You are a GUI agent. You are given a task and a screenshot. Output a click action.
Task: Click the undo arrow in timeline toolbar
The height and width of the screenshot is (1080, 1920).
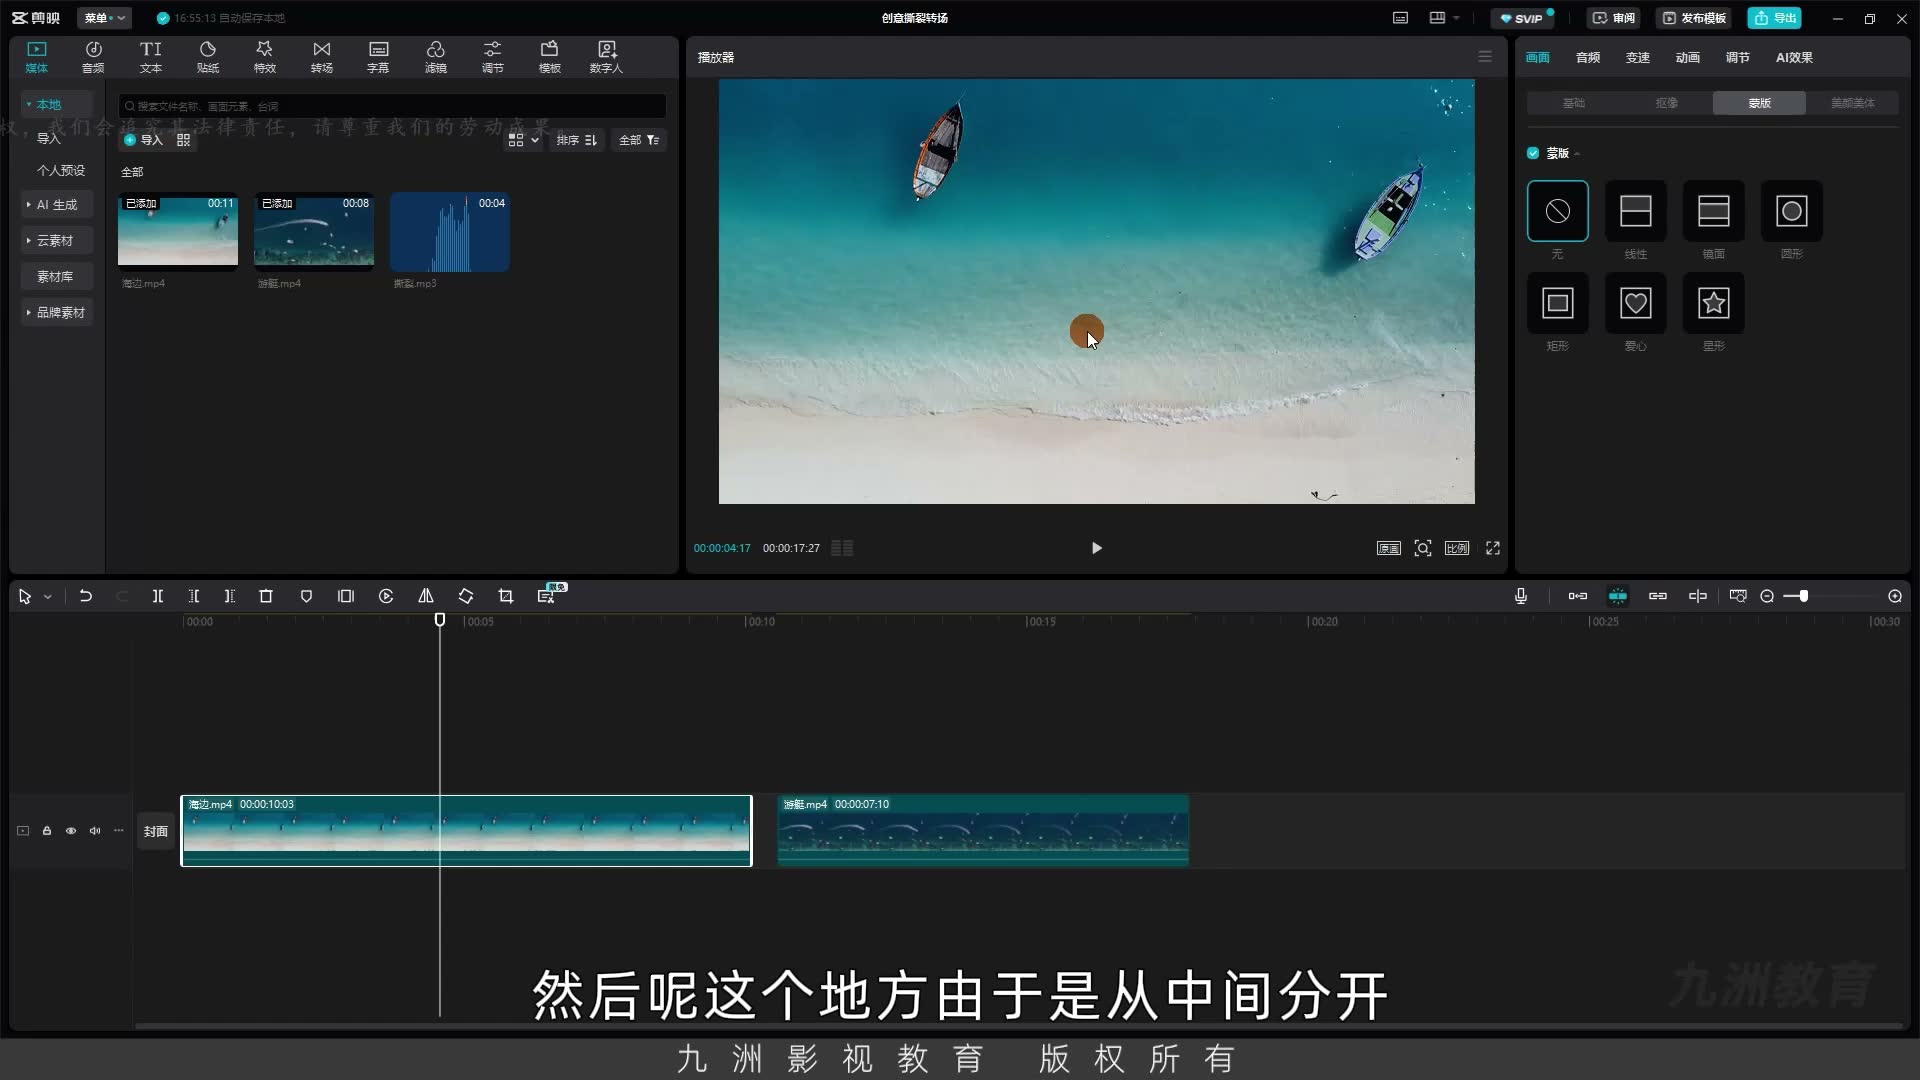pyautogui.click(x=86, y=596)
